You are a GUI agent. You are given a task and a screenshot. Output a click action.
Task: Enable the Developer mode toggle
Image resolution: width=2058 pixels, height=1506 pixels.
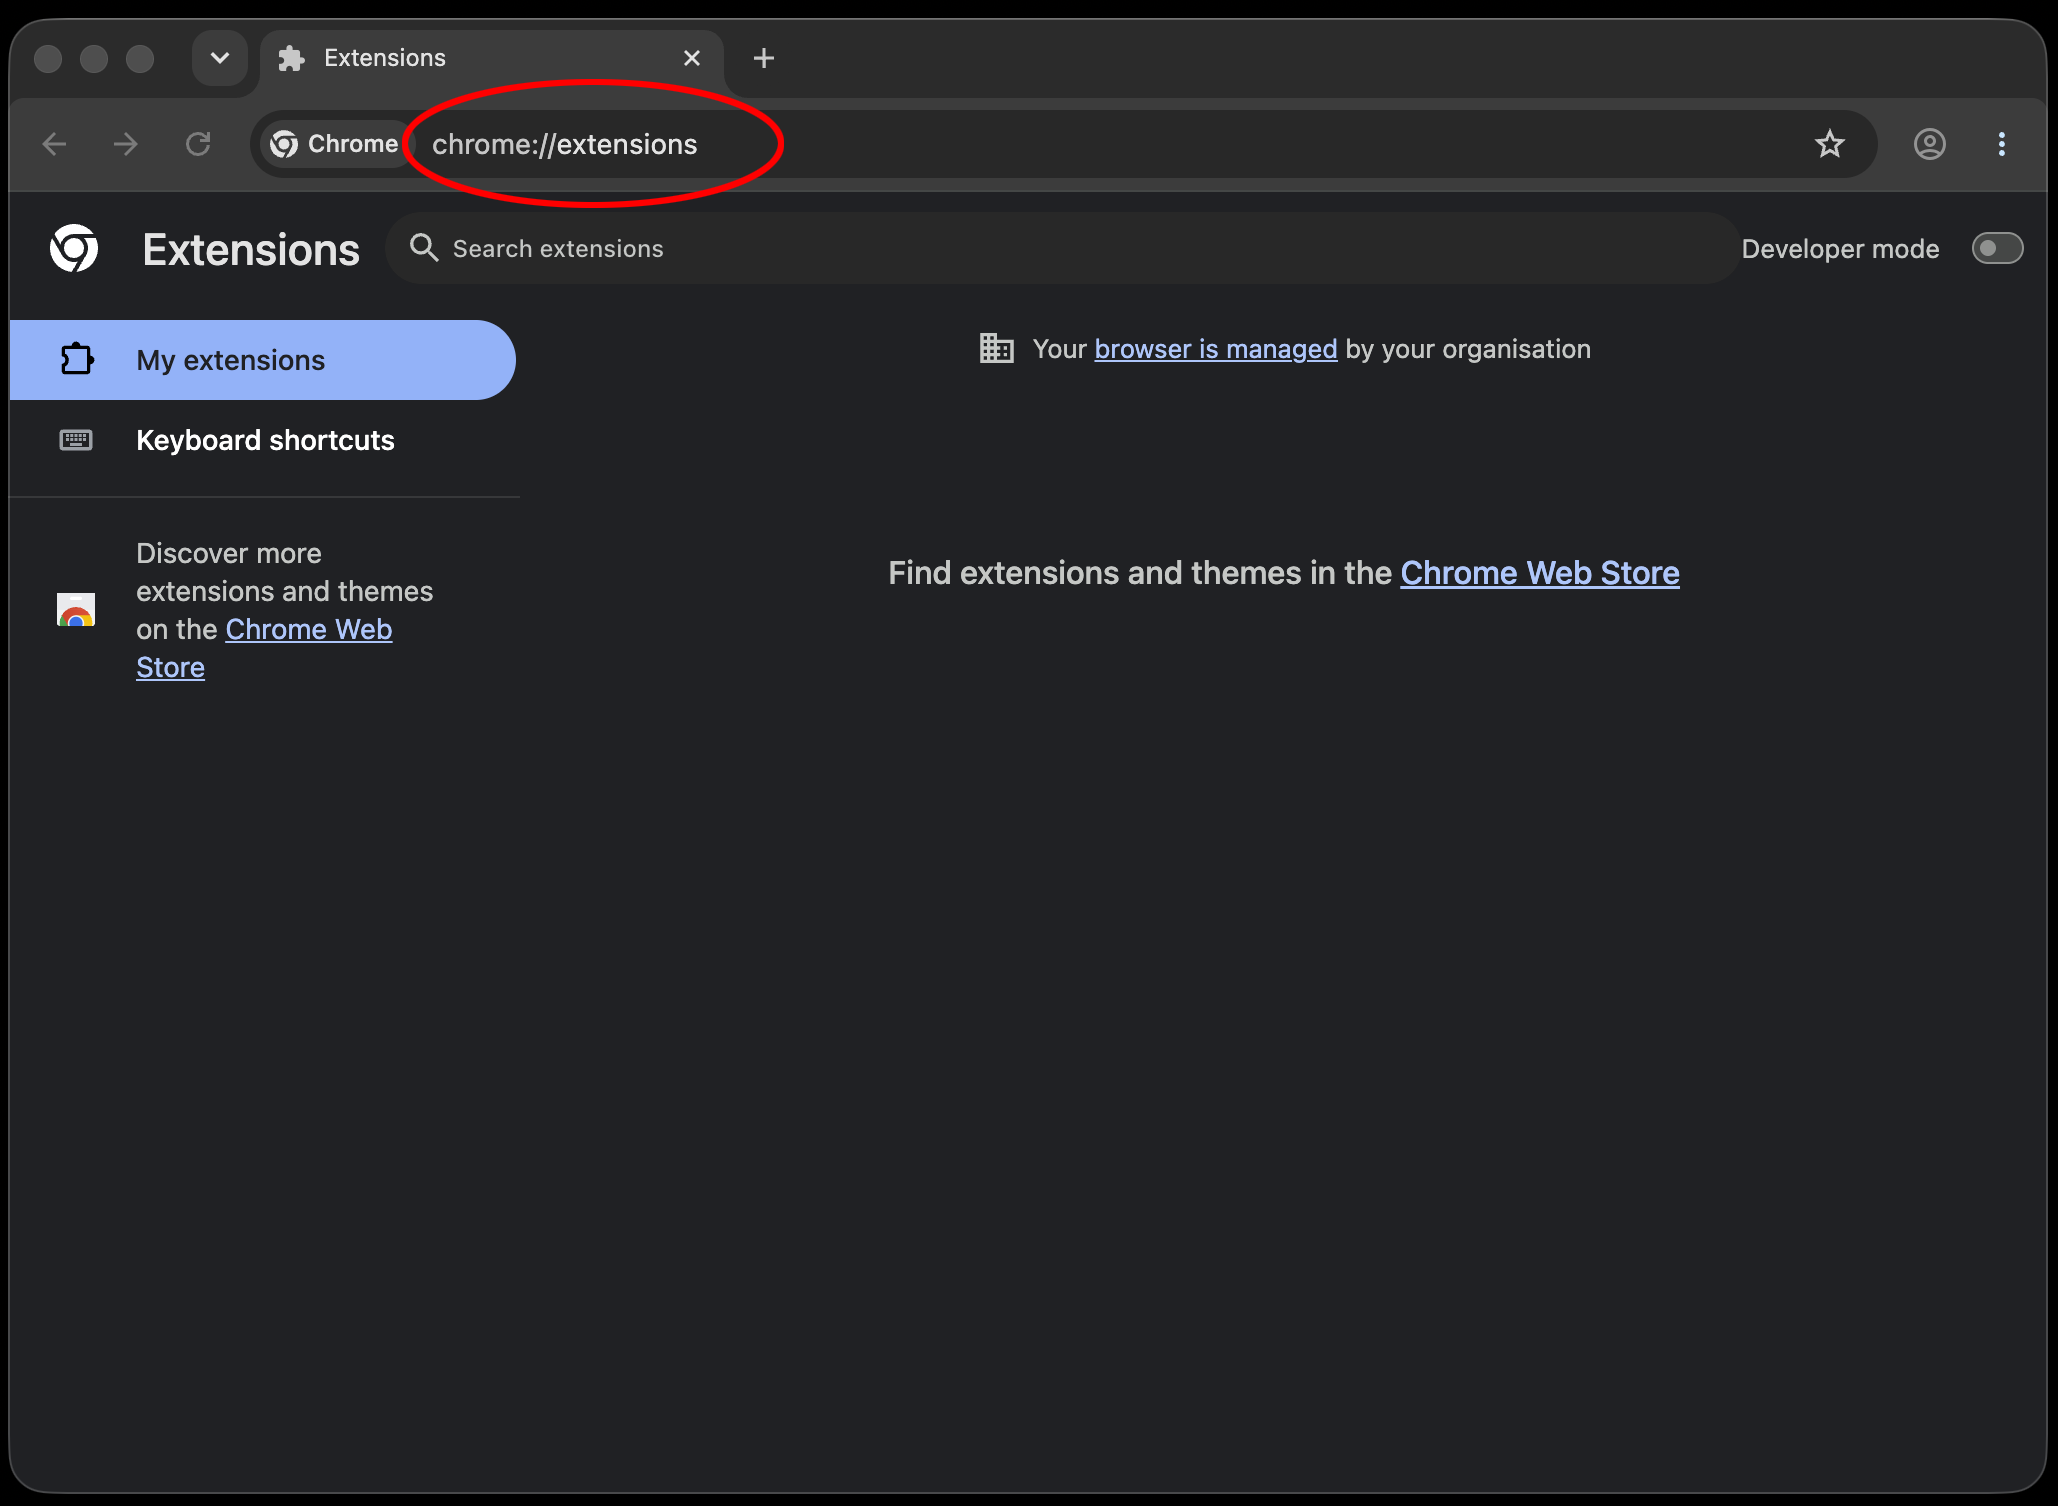1997,248
